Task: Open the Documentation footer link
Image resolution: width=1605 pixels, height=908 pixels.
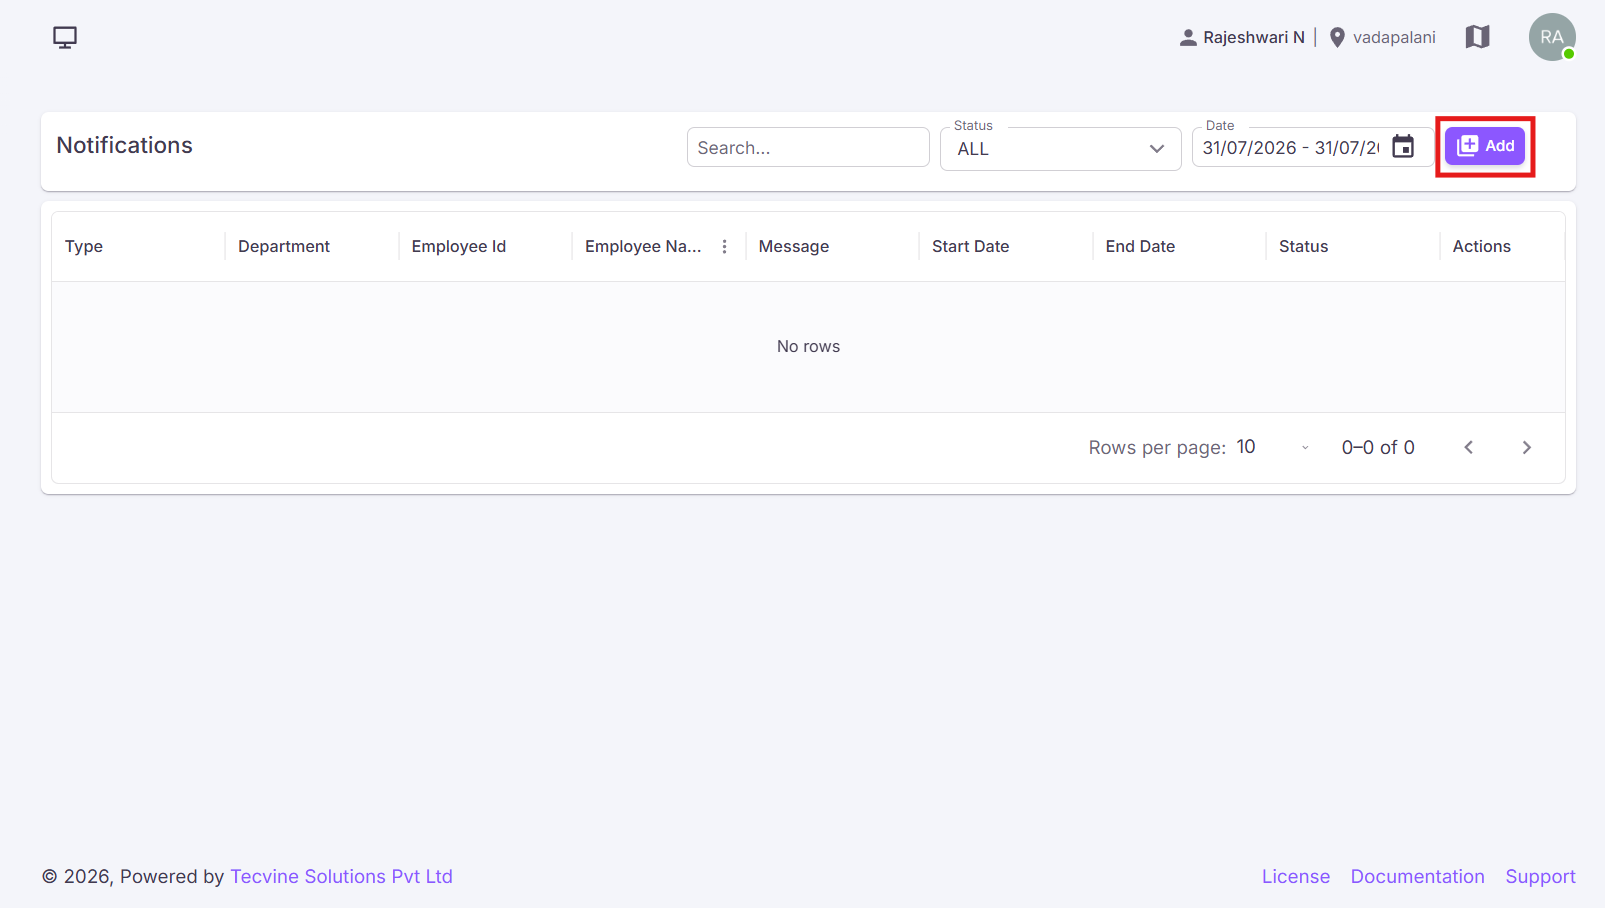Action: coord(1417,877)
